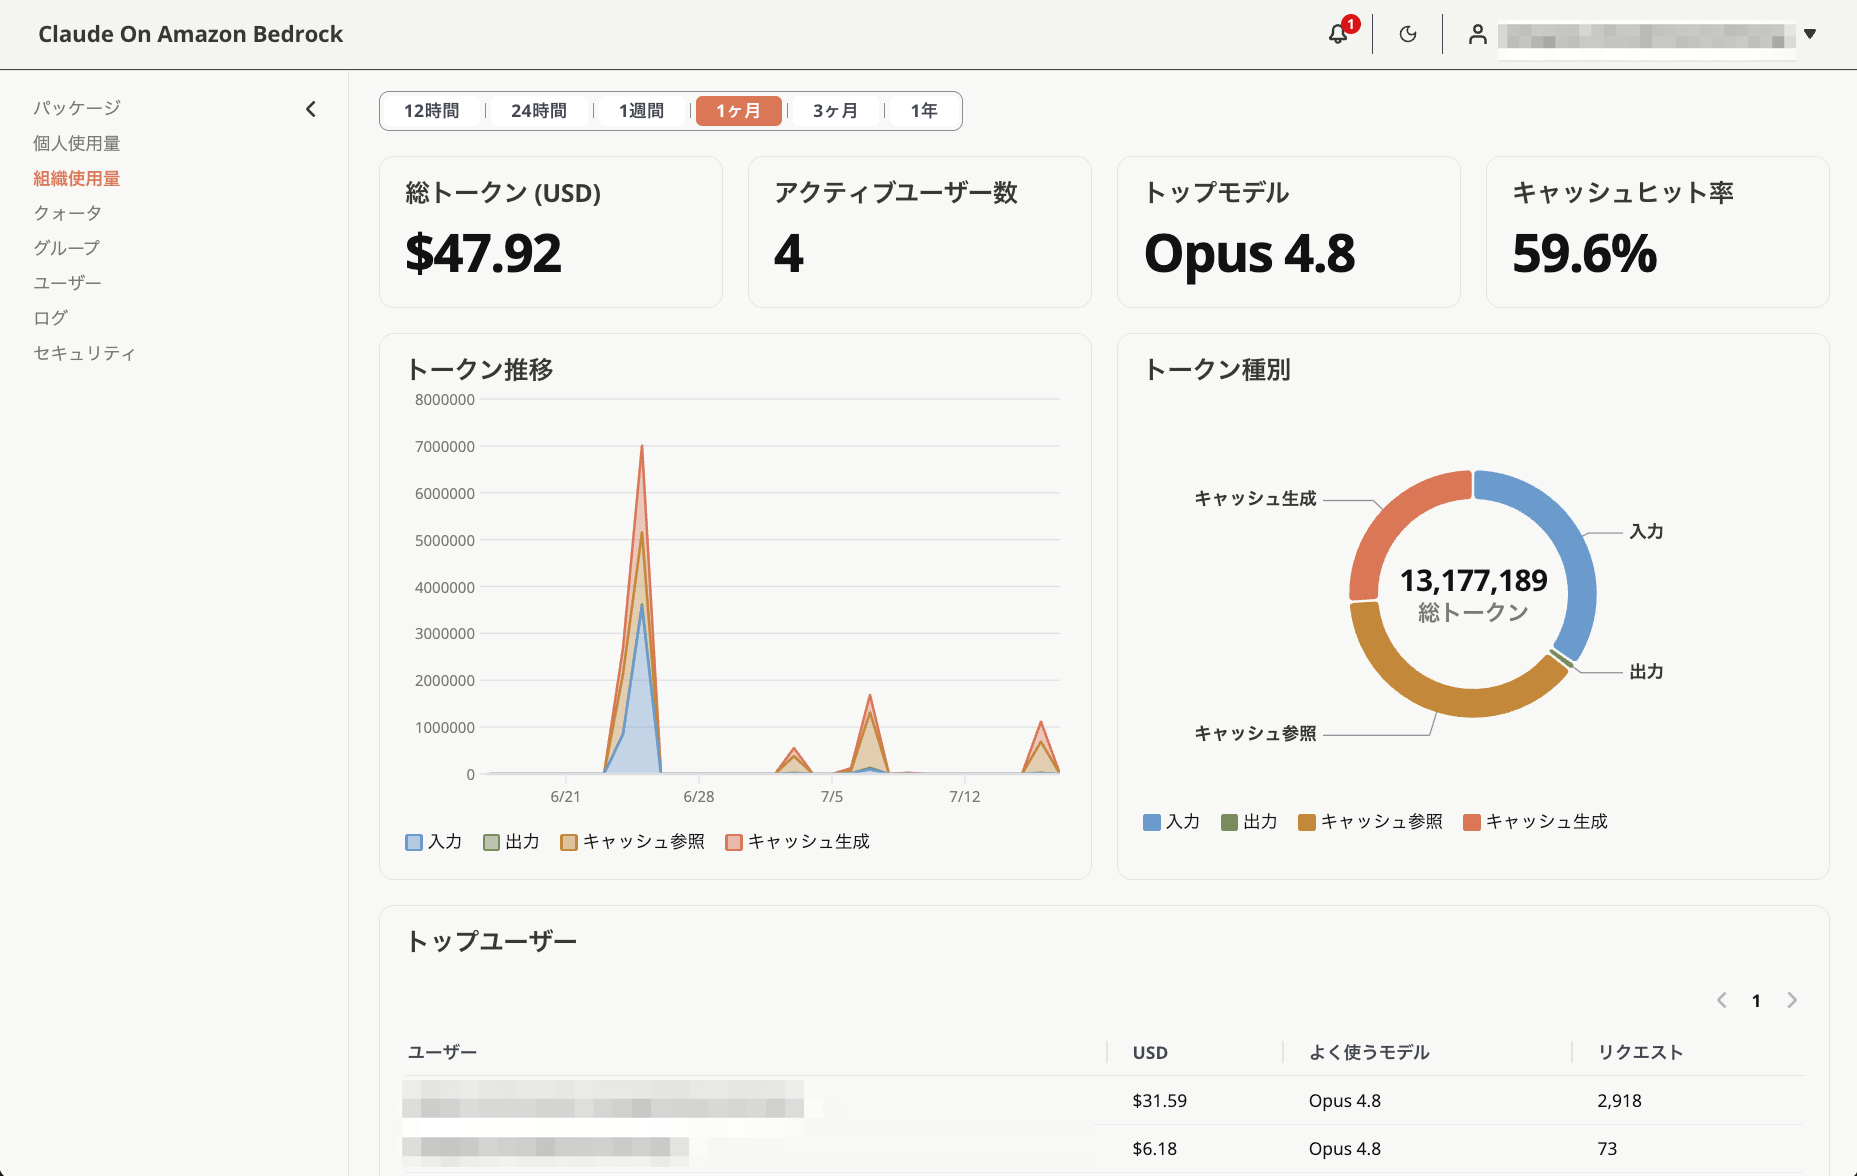The width and height of the screenshot is (1857, 1176).
Task: Click the キャッシュヒット率 59.6% card
Action: point(1658,232)
